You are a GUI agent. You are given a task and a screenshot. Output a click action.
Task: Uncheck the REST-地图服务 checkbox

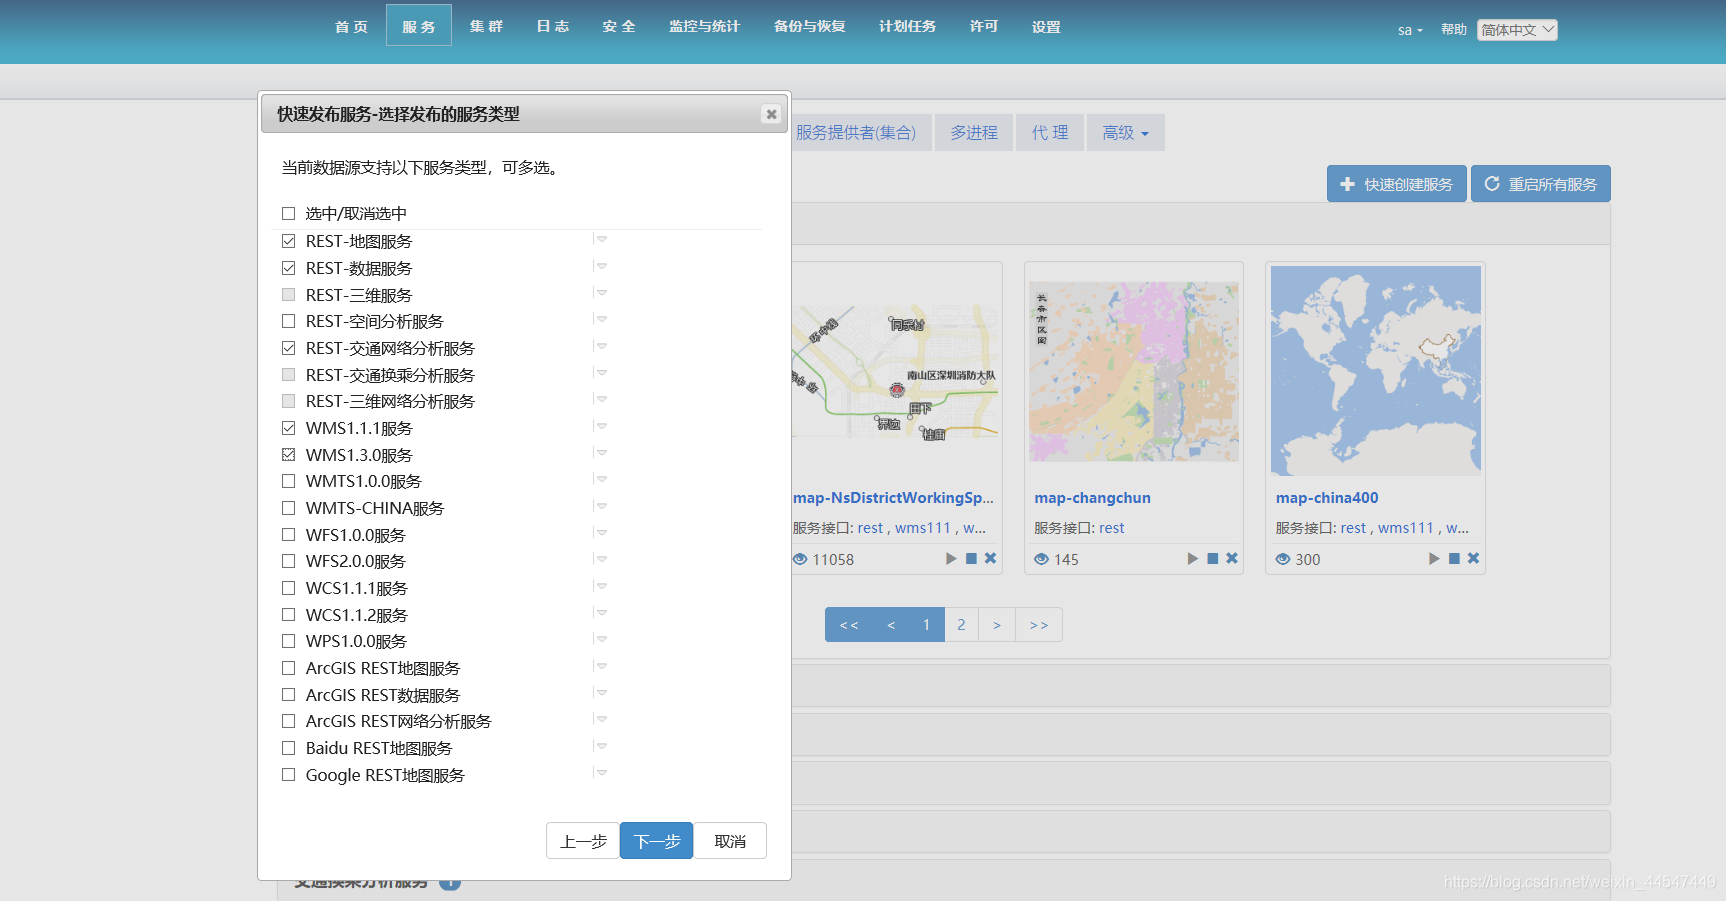tap(288, 241)
